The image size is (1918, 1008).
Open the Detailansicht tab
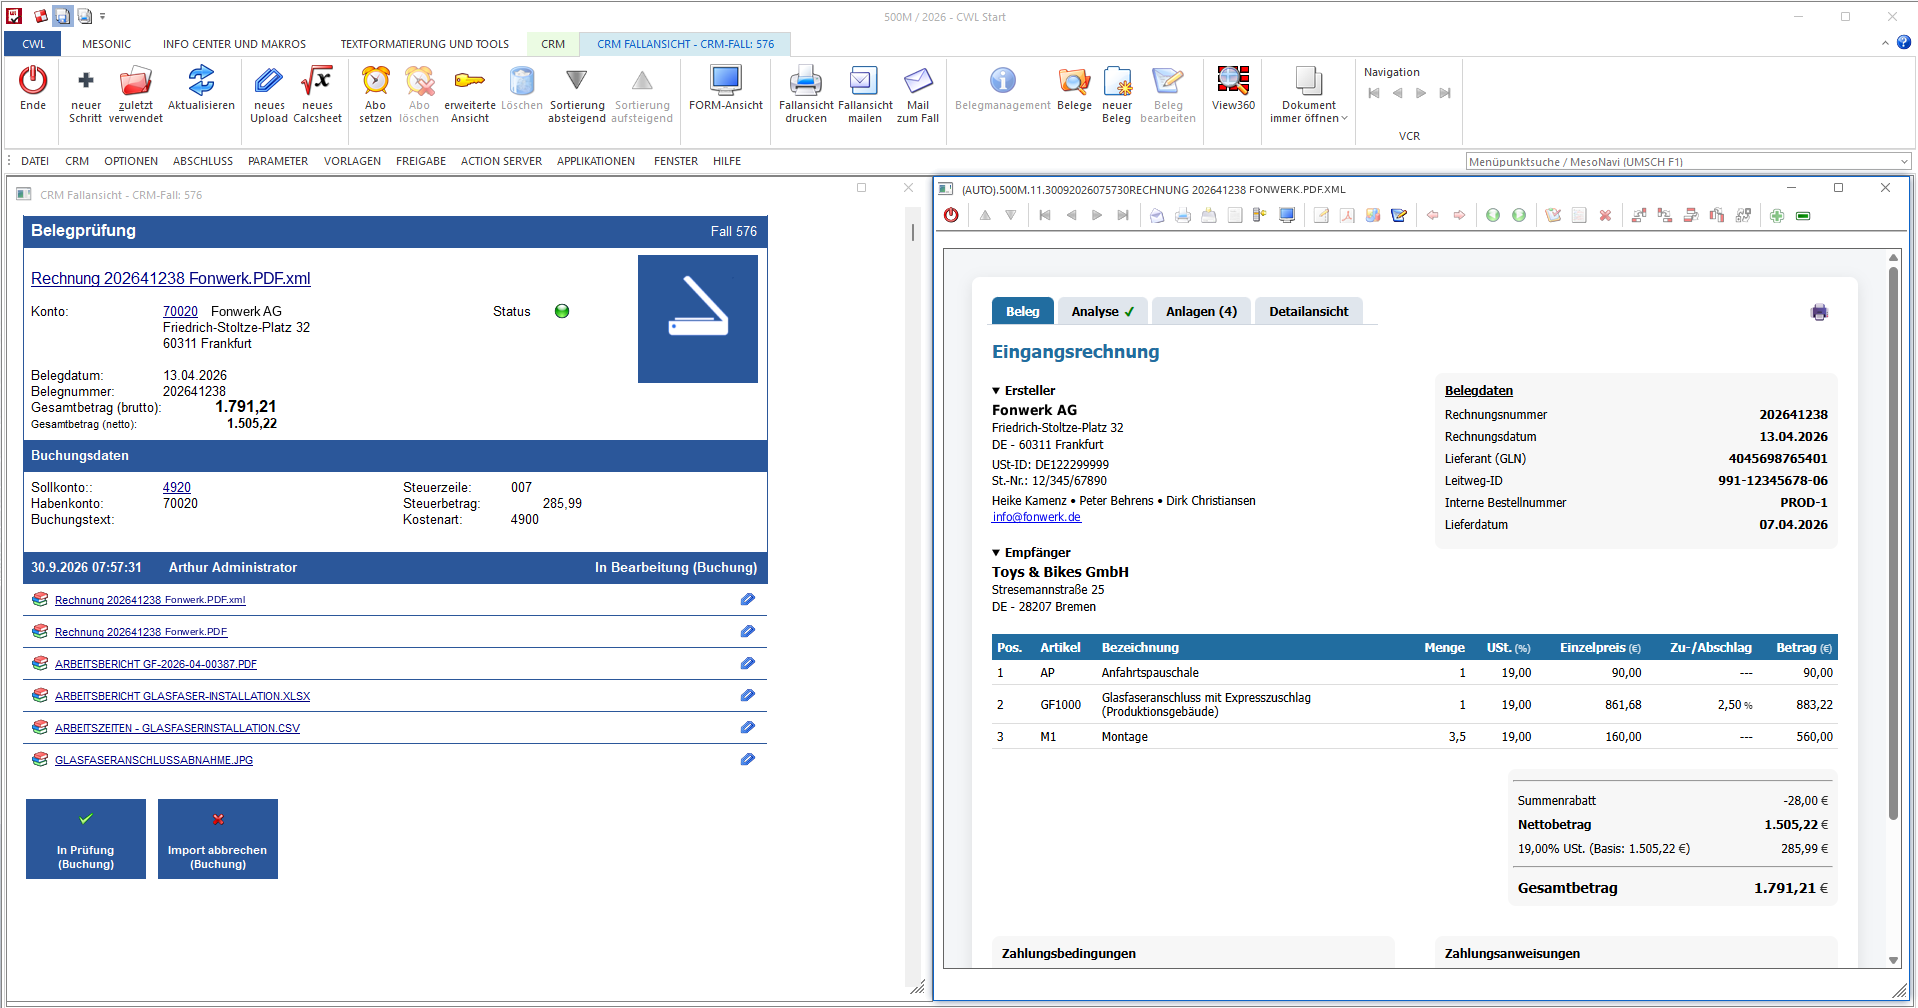(x=1308, y=311)
